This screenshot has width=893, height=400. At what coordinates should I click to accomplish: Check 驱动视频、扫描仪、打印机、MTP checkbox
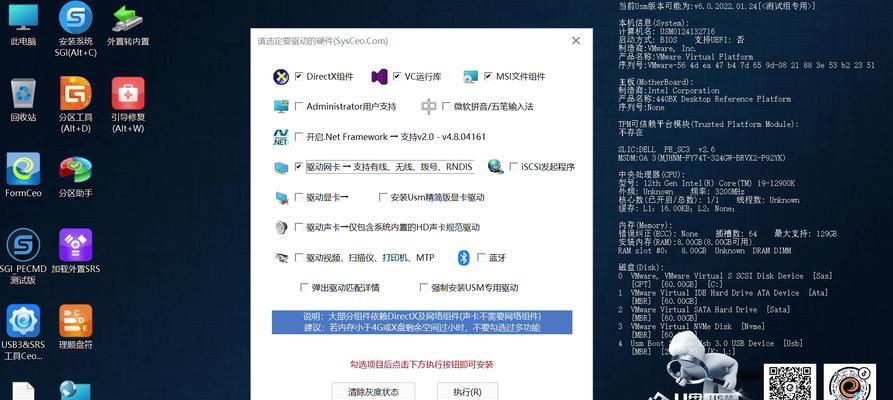pos(298,258)
